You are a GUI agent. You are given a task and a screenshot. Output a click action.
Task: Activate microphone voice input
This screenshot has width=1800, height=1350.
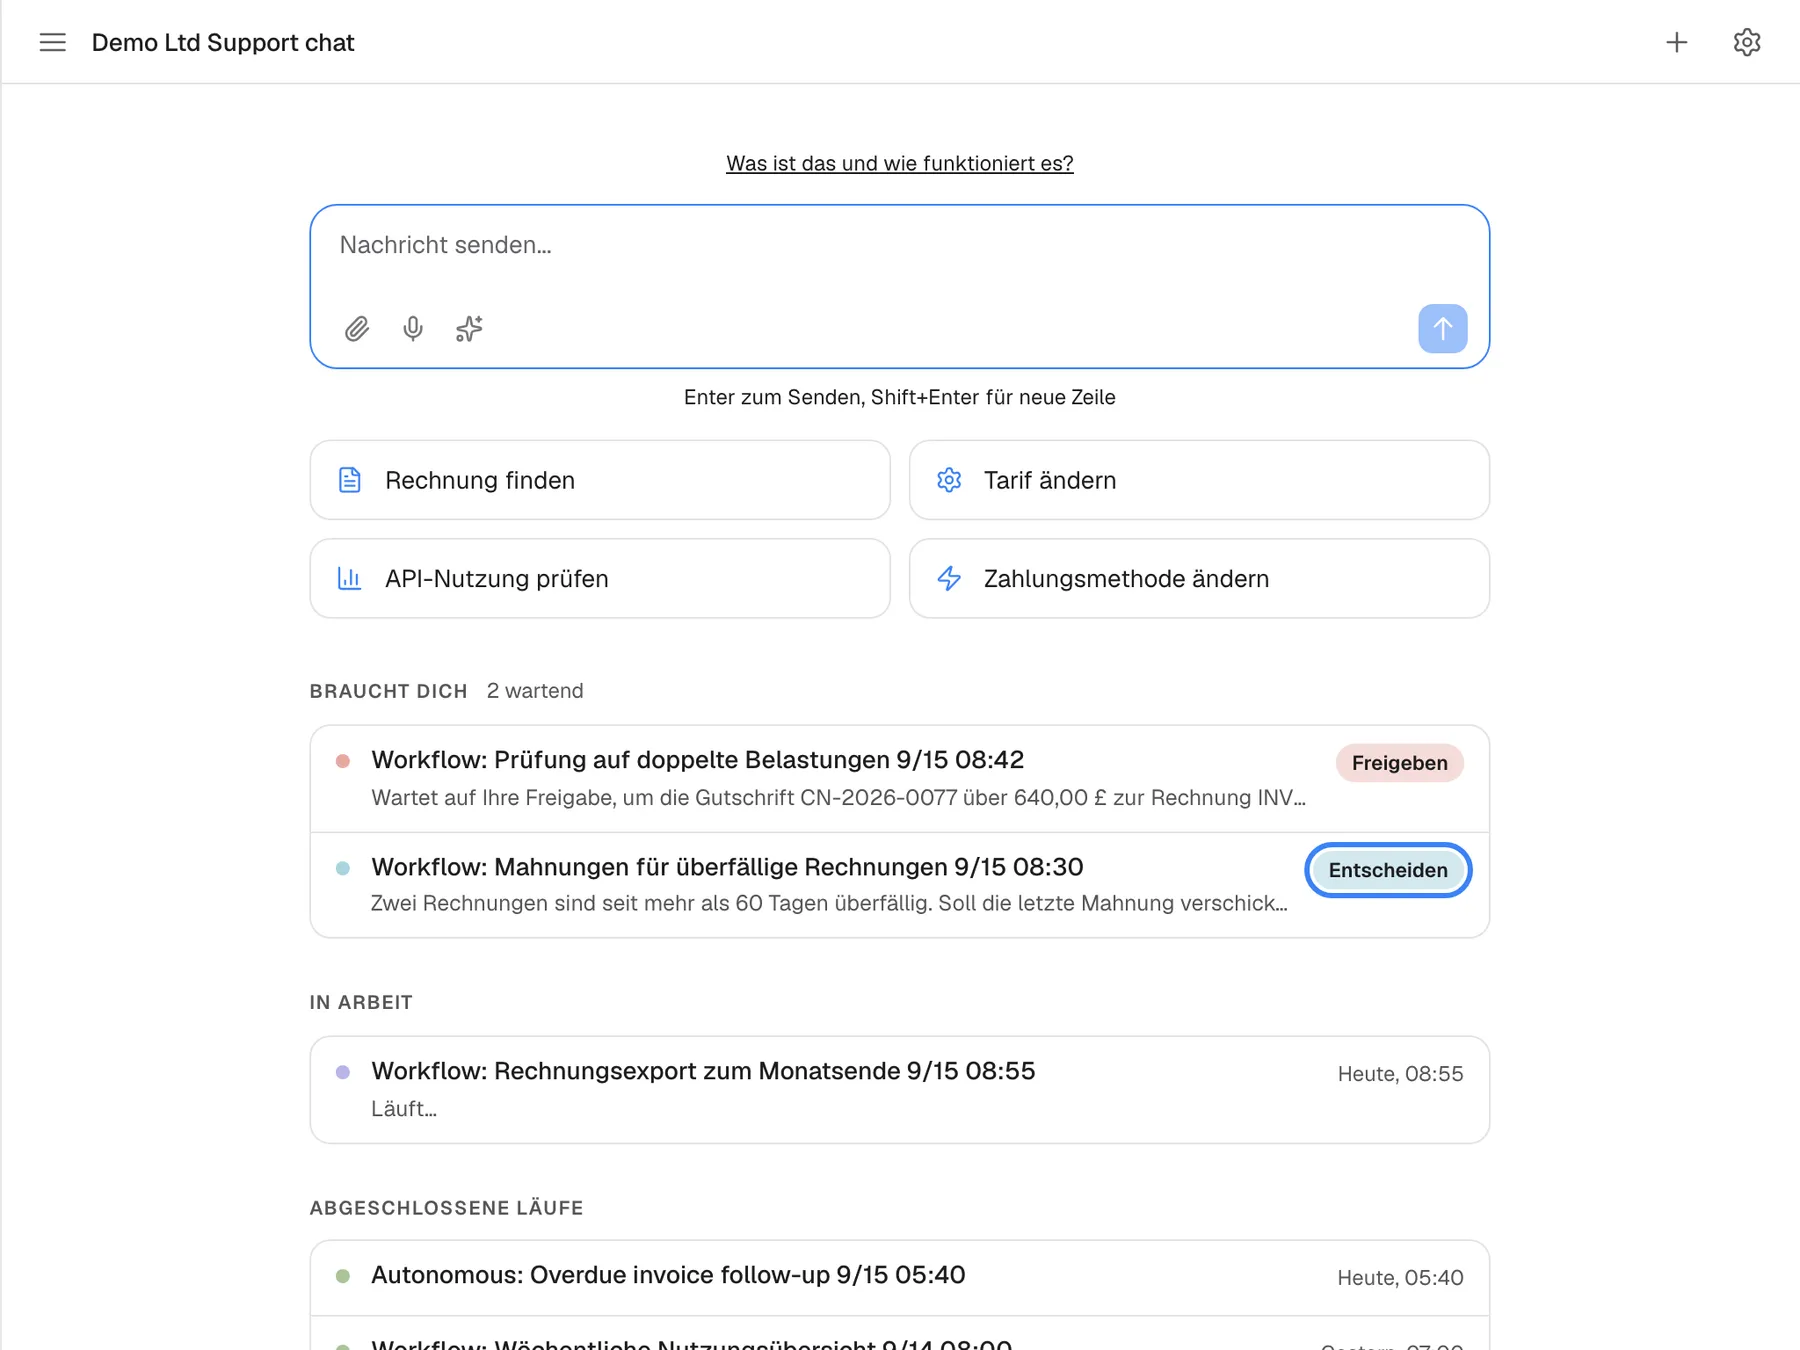click(x=413, y=329)
